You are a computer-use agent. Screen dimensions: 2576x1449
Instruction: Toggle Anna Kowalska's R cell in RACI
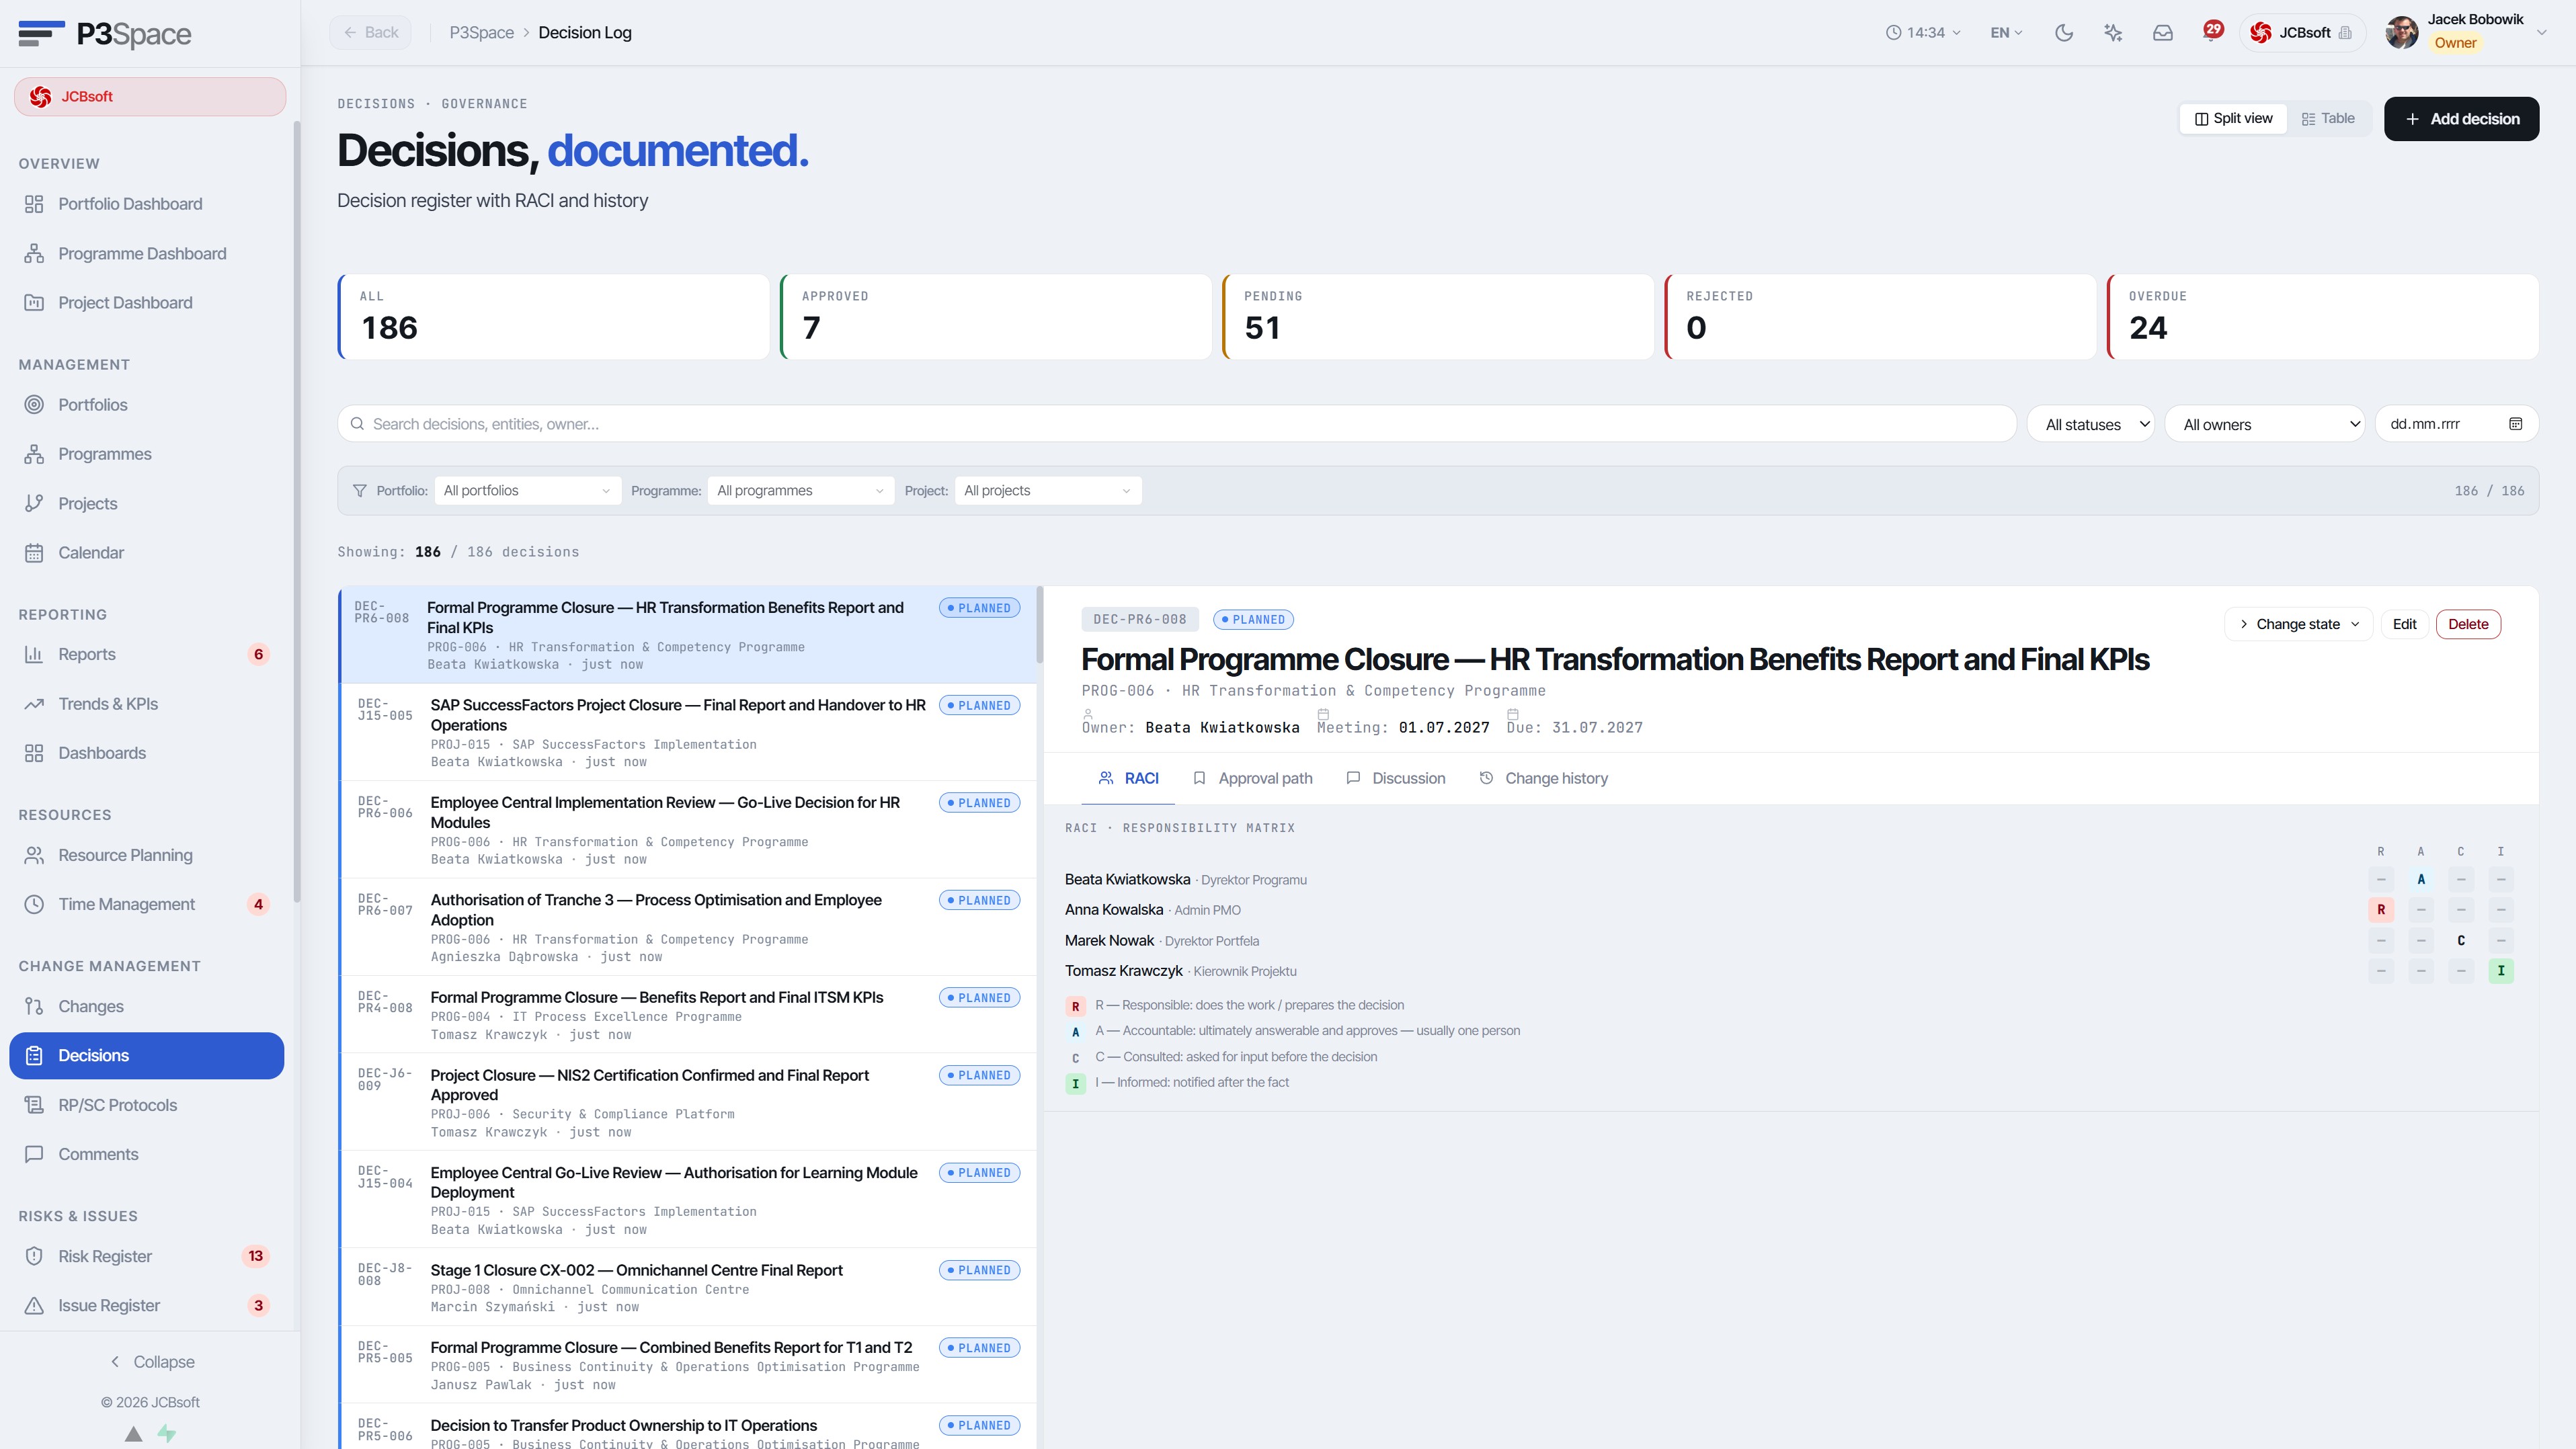click(2381, 910)
